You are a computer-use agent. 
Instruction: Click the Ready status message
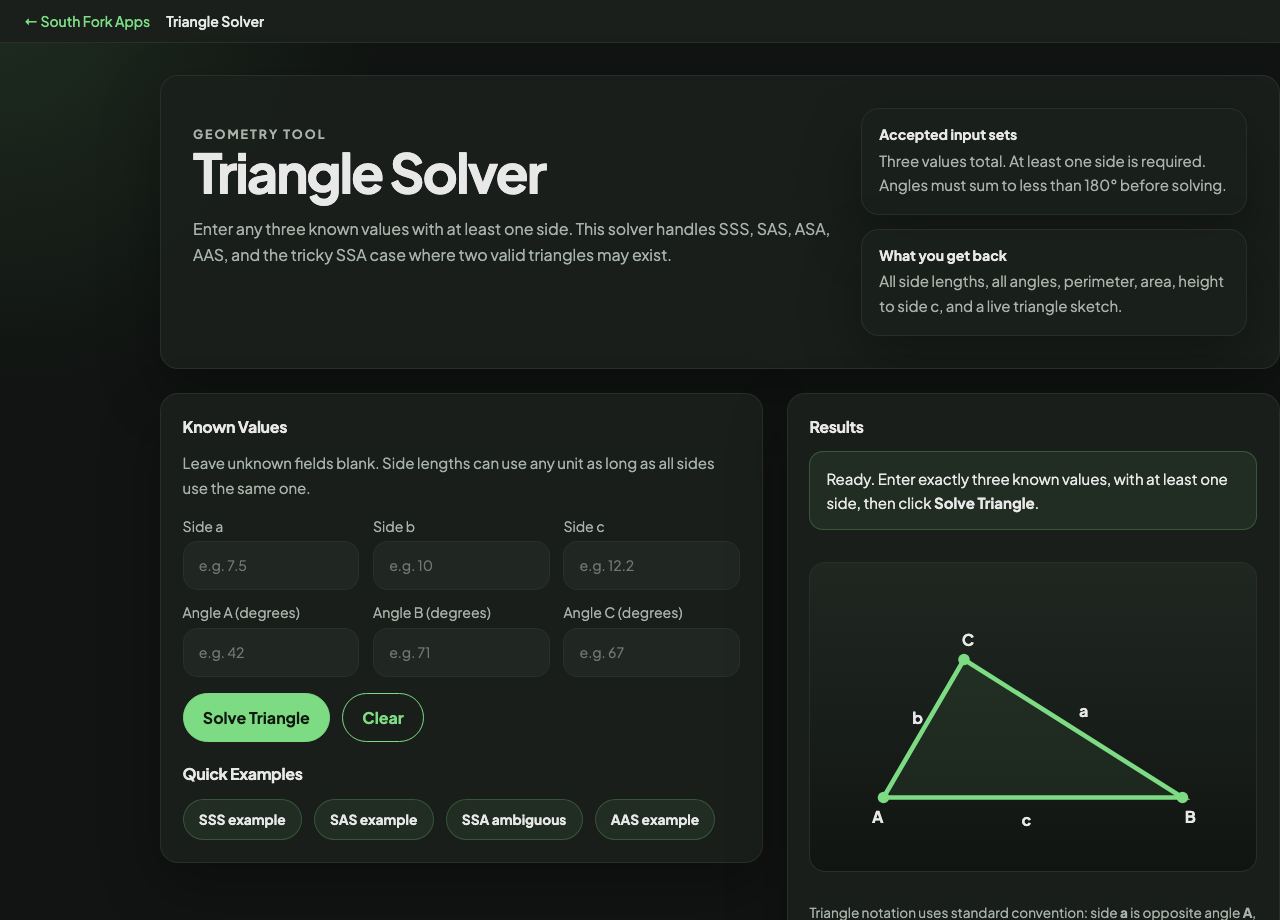pyautogui.click(x=1032, y=491)
